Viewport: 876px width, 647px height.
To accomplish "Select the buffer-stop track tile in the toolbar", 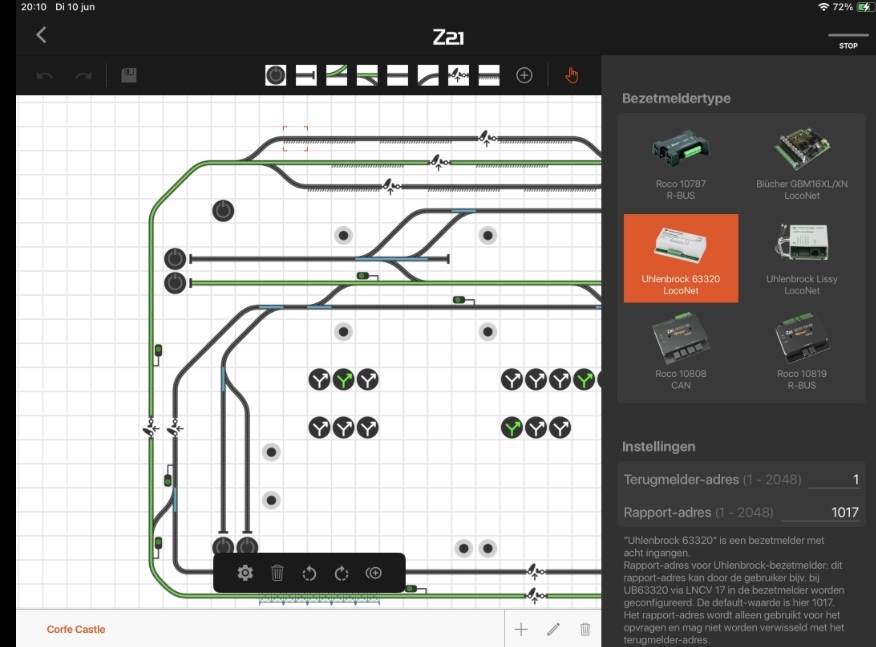I will [x=306, y=75].
